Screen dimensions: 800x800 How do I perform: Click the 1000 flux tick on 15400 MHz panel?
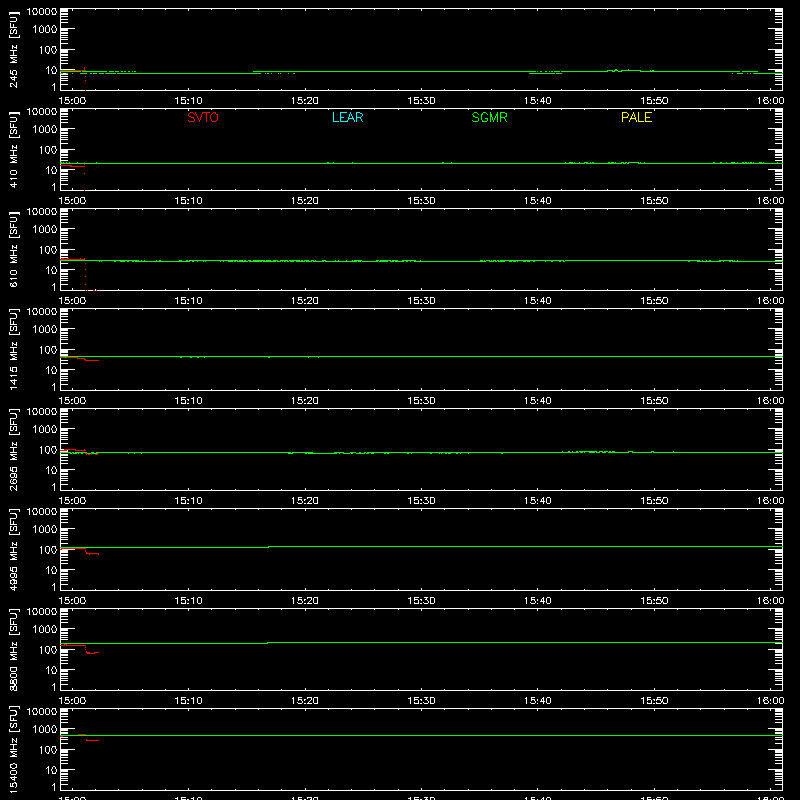(45, 730)
